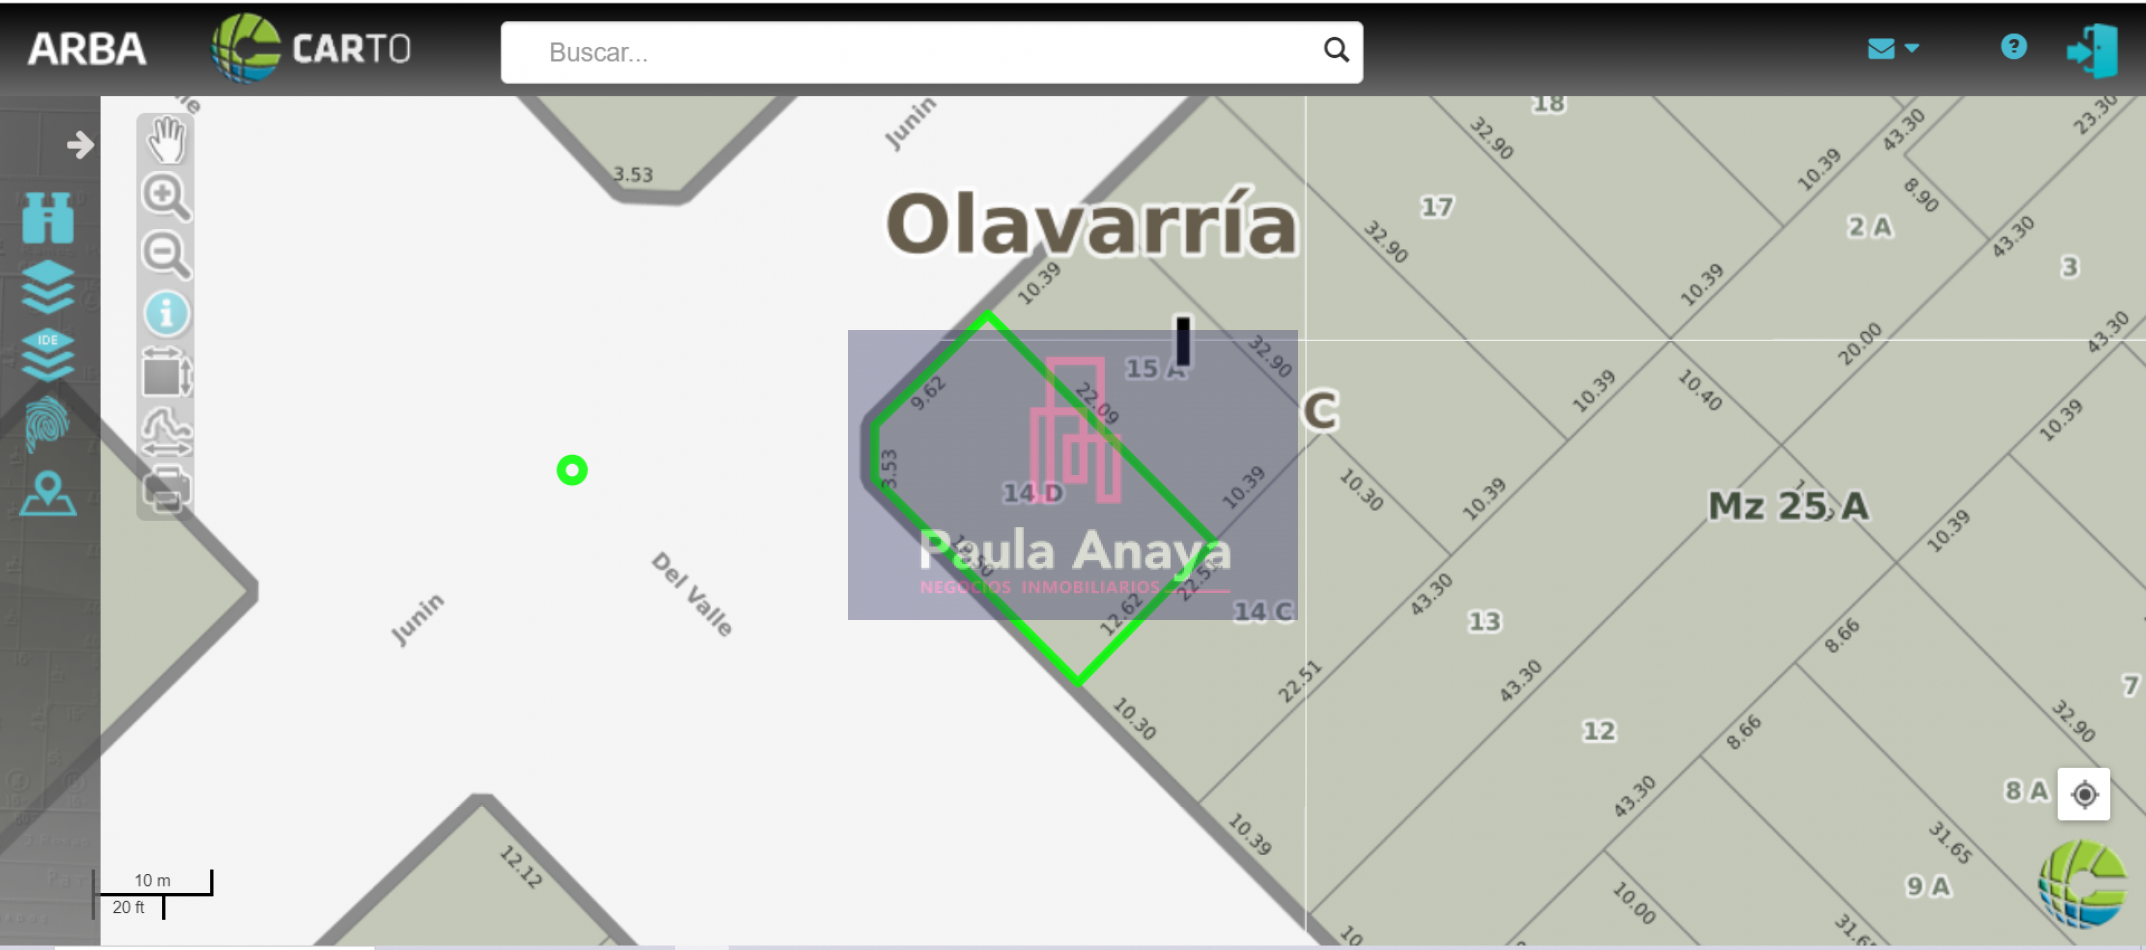Click the 10 m scale bar
The width and height of the screenshot is (2146, 950).
tap(152, 882)
